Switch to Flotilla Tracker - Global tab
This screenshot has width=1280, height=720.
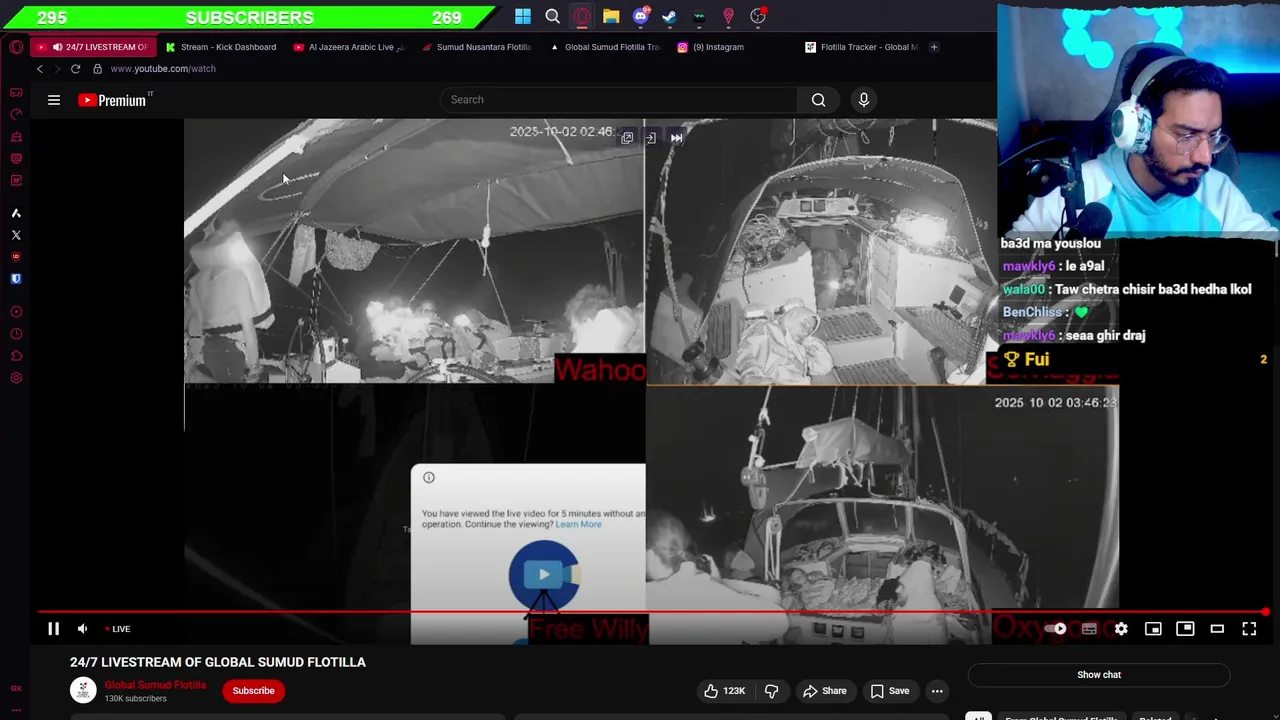(x=862, y=47)
